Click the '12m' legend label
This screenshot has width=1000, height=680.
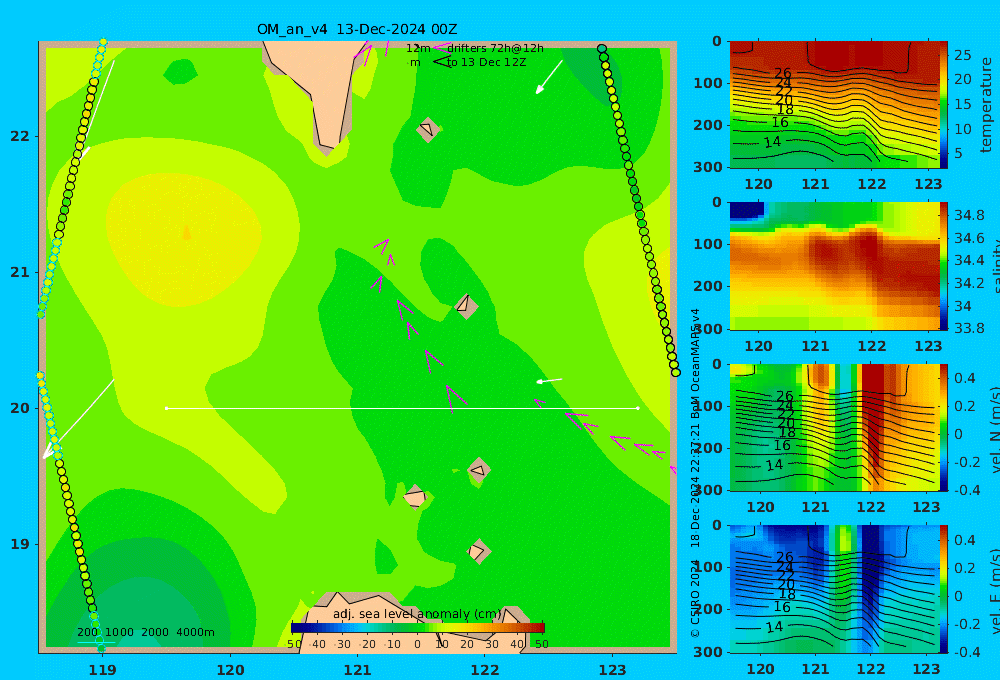(x=418, y=48)
